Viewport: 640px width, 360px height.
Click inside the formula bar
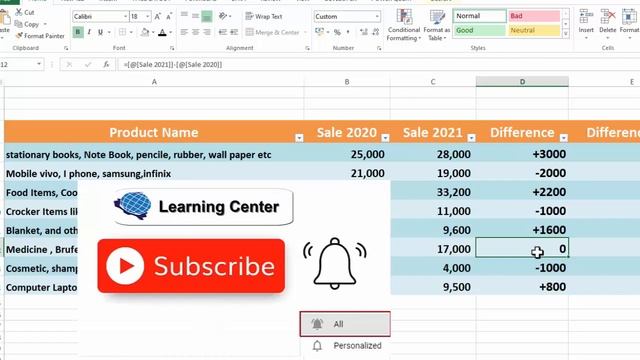coord(378,64)
